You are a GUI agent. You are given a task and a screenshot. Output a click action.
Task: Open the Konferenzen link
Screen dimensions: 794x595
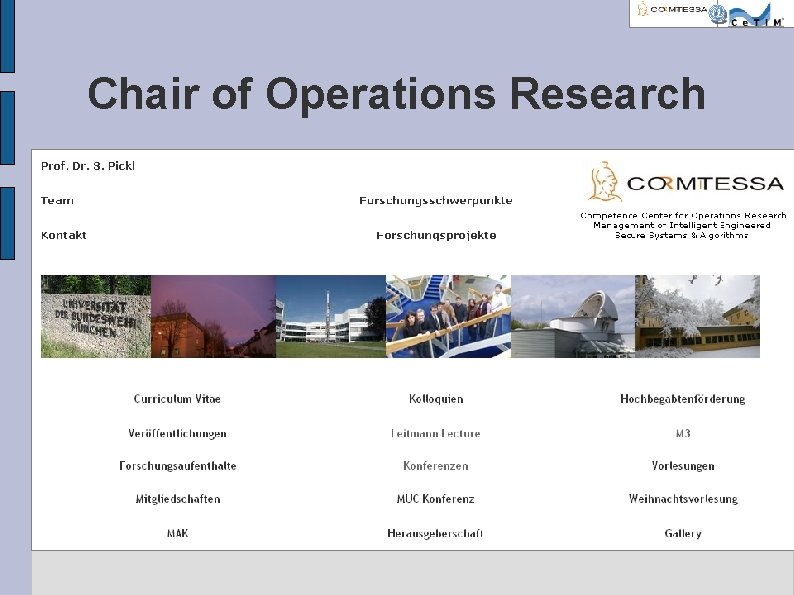pos(435,466)
